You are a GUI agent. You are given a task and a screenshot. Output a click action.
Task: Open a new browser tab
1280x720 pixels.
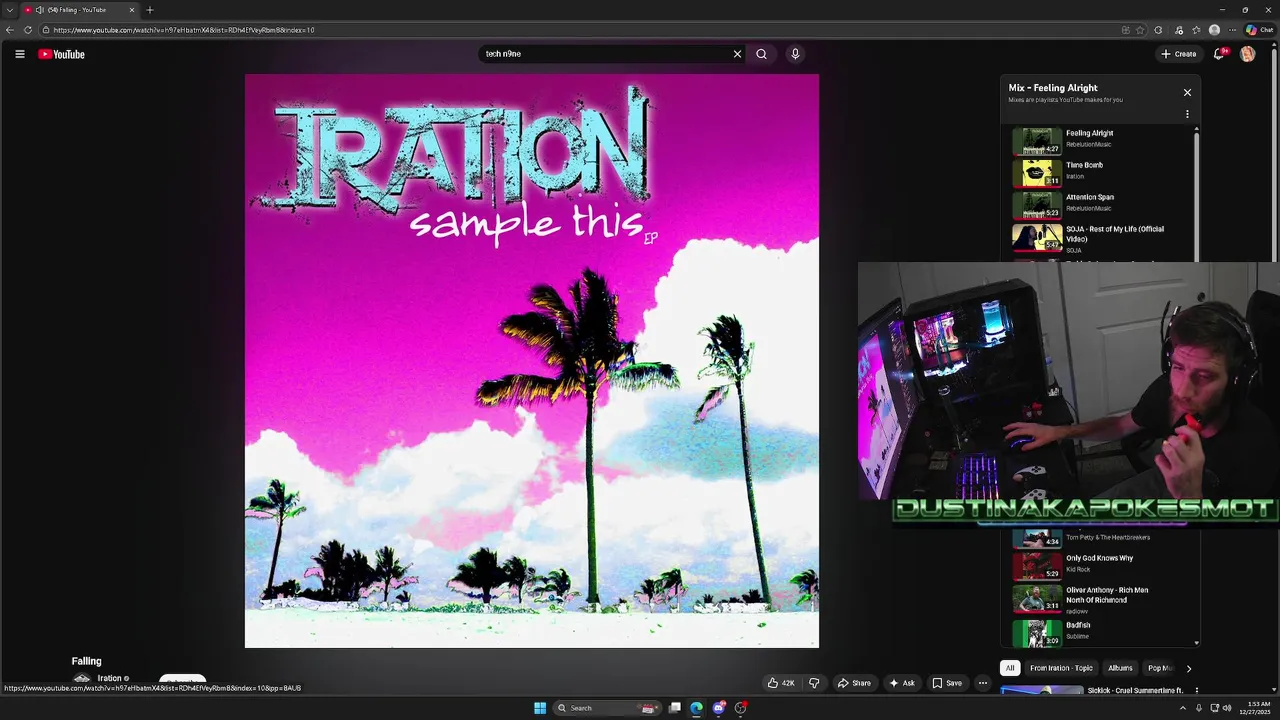(x=150, y=10)
